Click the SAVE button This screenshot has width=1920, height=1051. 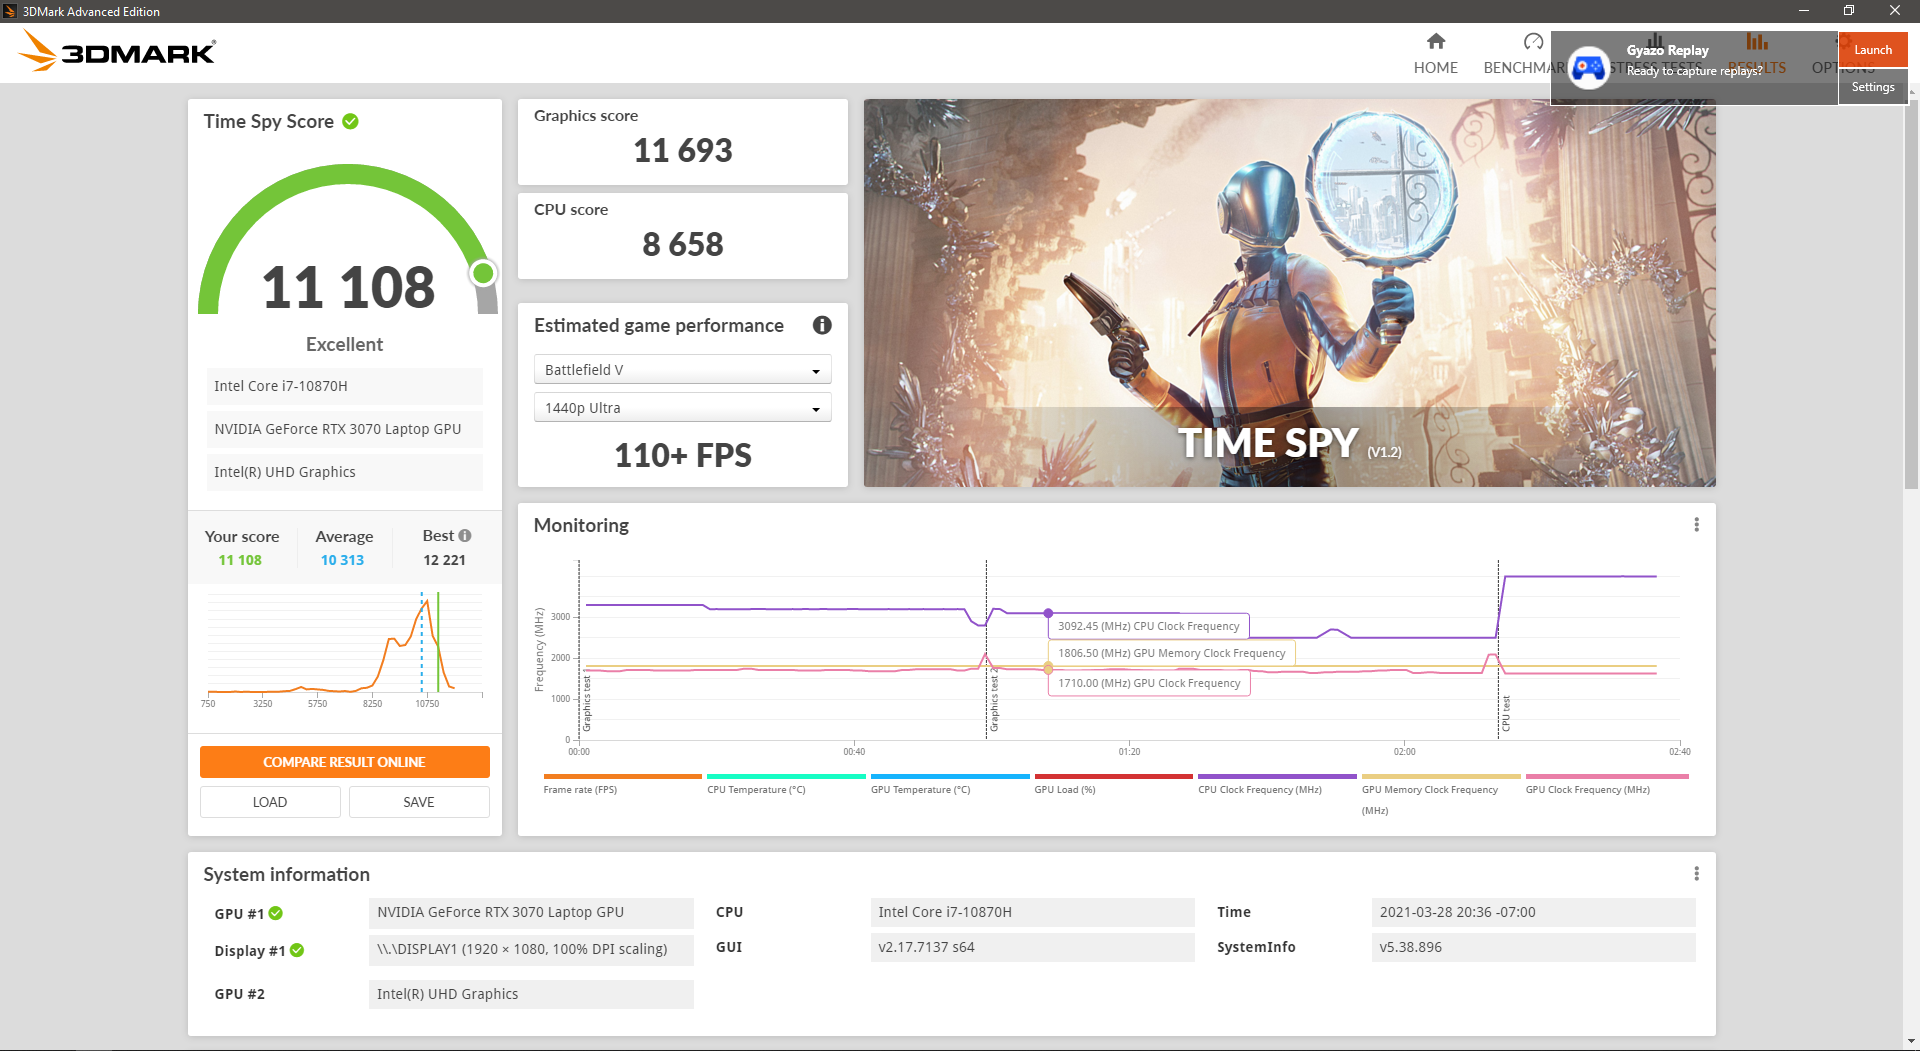pyautogui.click(x=419, y=802)
